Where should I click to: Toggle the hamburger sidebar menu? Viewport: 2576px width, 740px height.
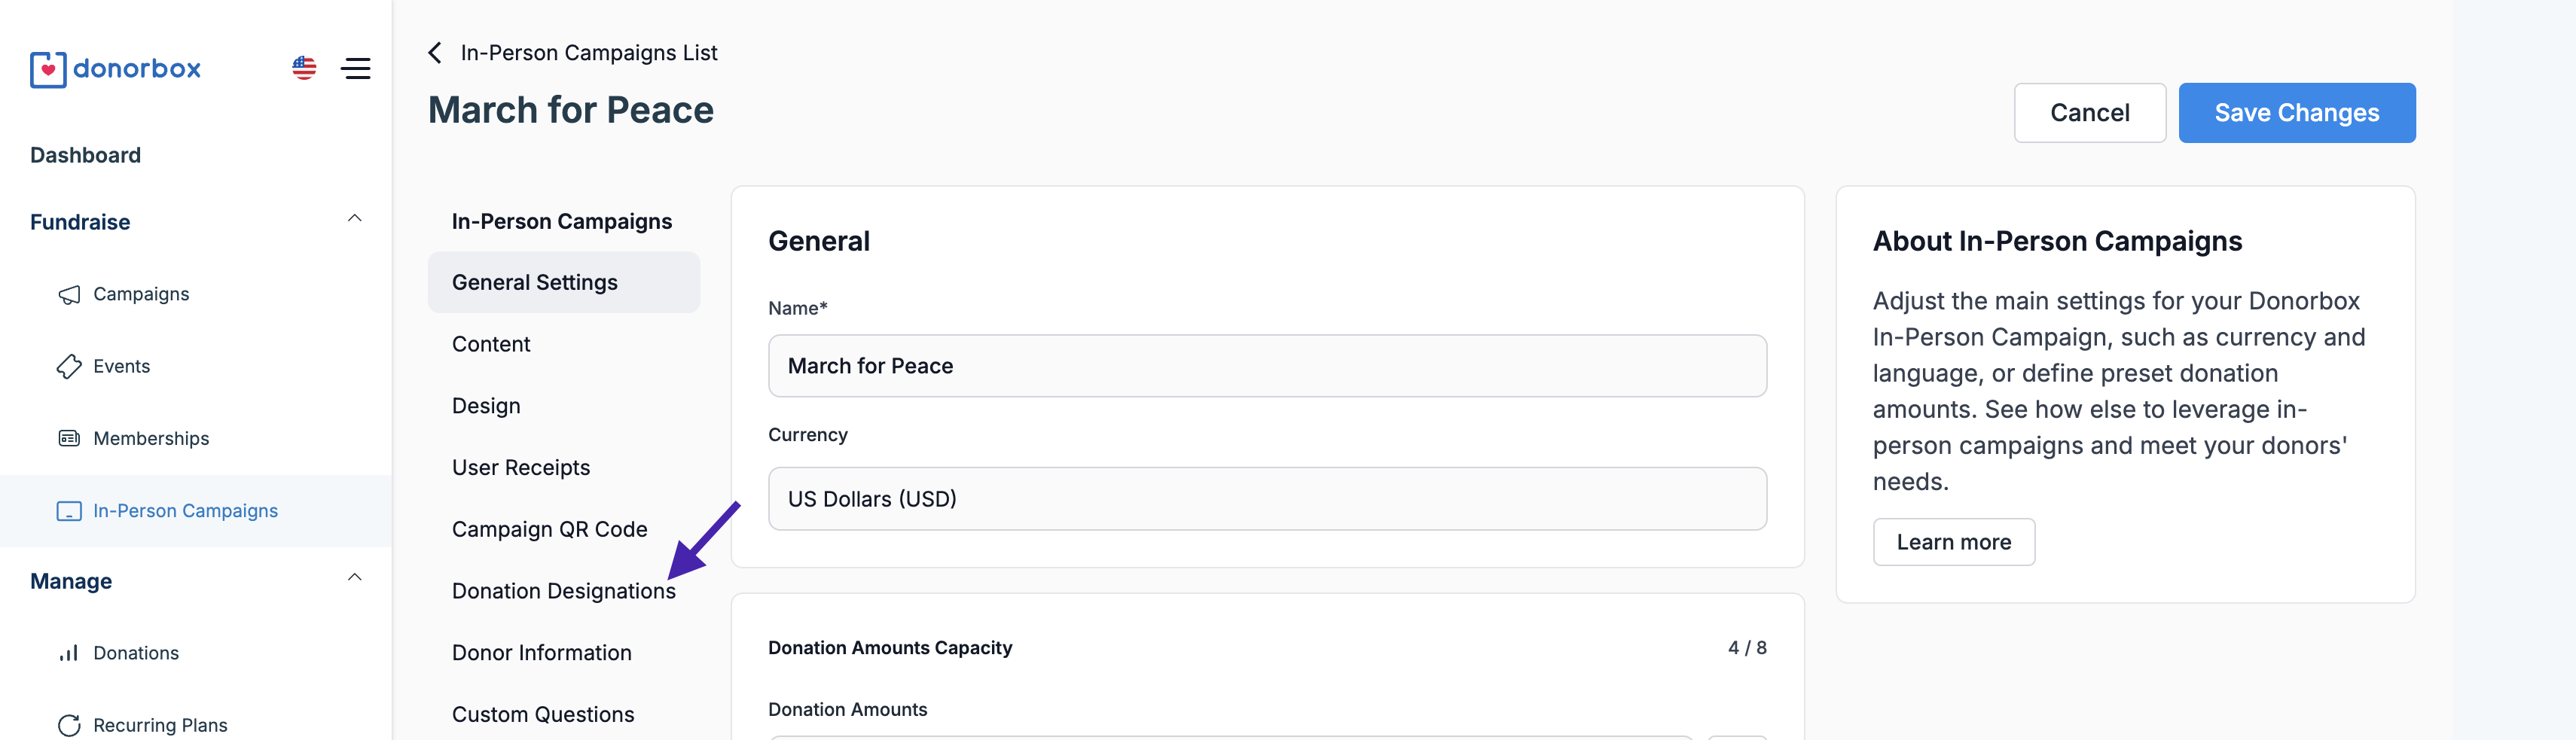click(356, 68)
